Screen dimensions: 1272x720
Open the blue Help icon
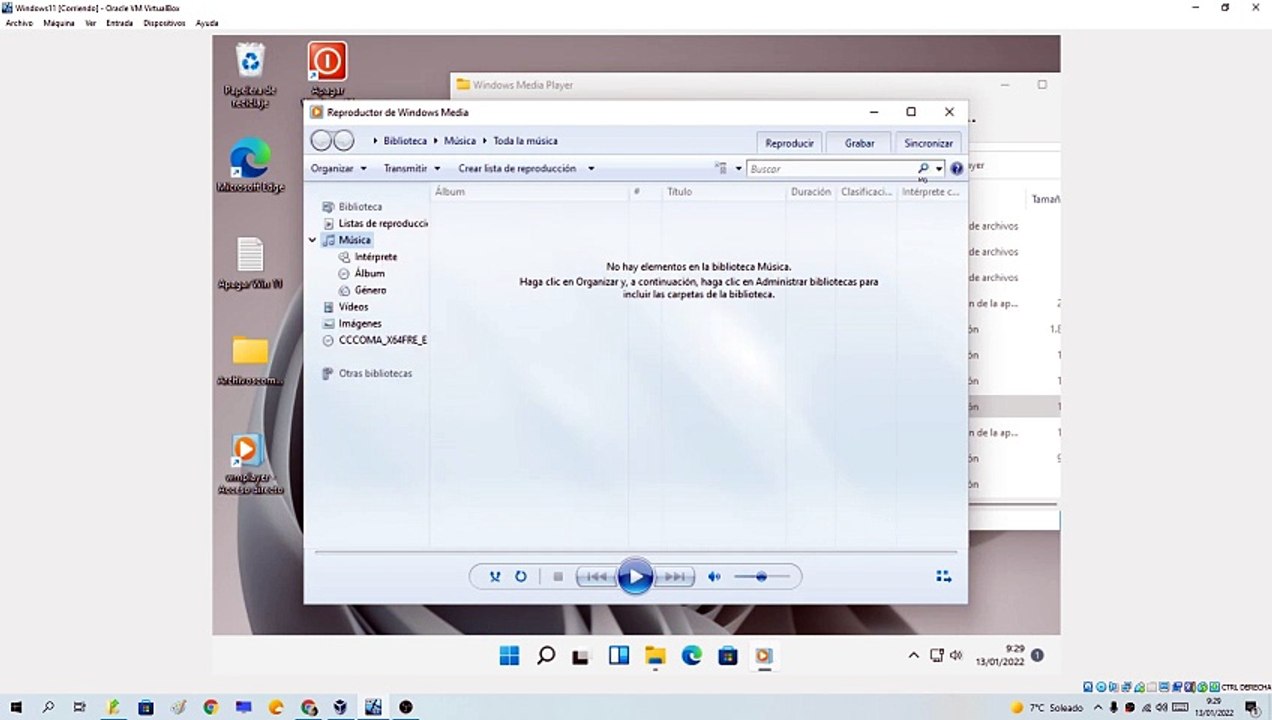(x=956, y=169)
